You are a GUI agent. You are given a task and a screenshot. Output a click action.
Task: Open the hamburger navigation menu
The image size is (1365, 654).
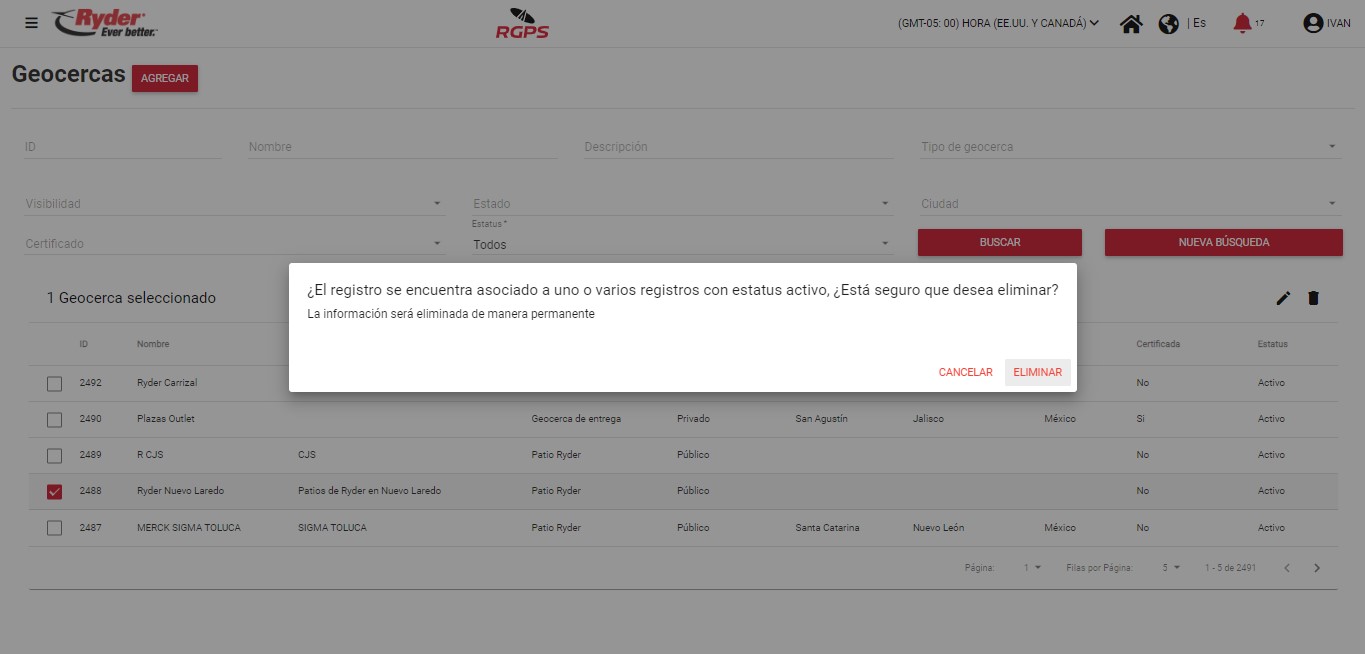(31, 23)
